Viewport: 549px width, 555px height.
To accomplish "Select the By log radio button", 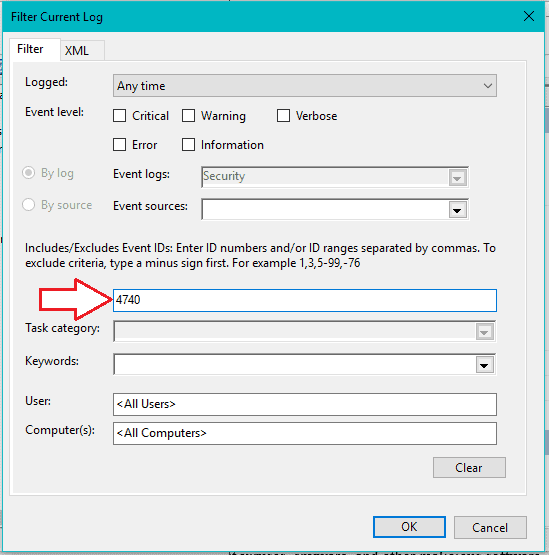I will click(x=29, y=173).
